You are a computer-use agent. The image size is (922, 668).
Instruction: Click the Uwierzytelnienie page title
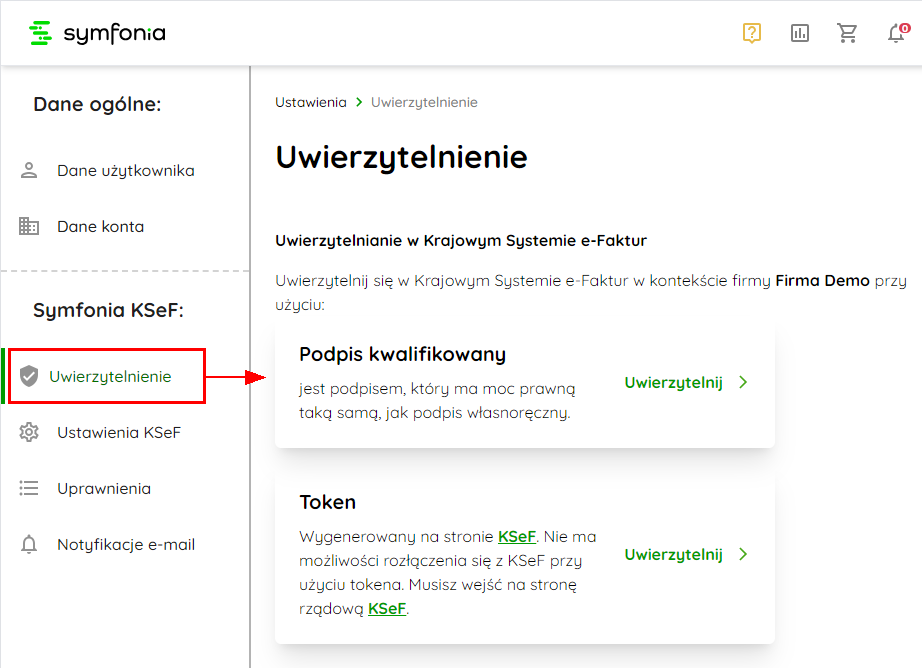click(x=402, y=158)
